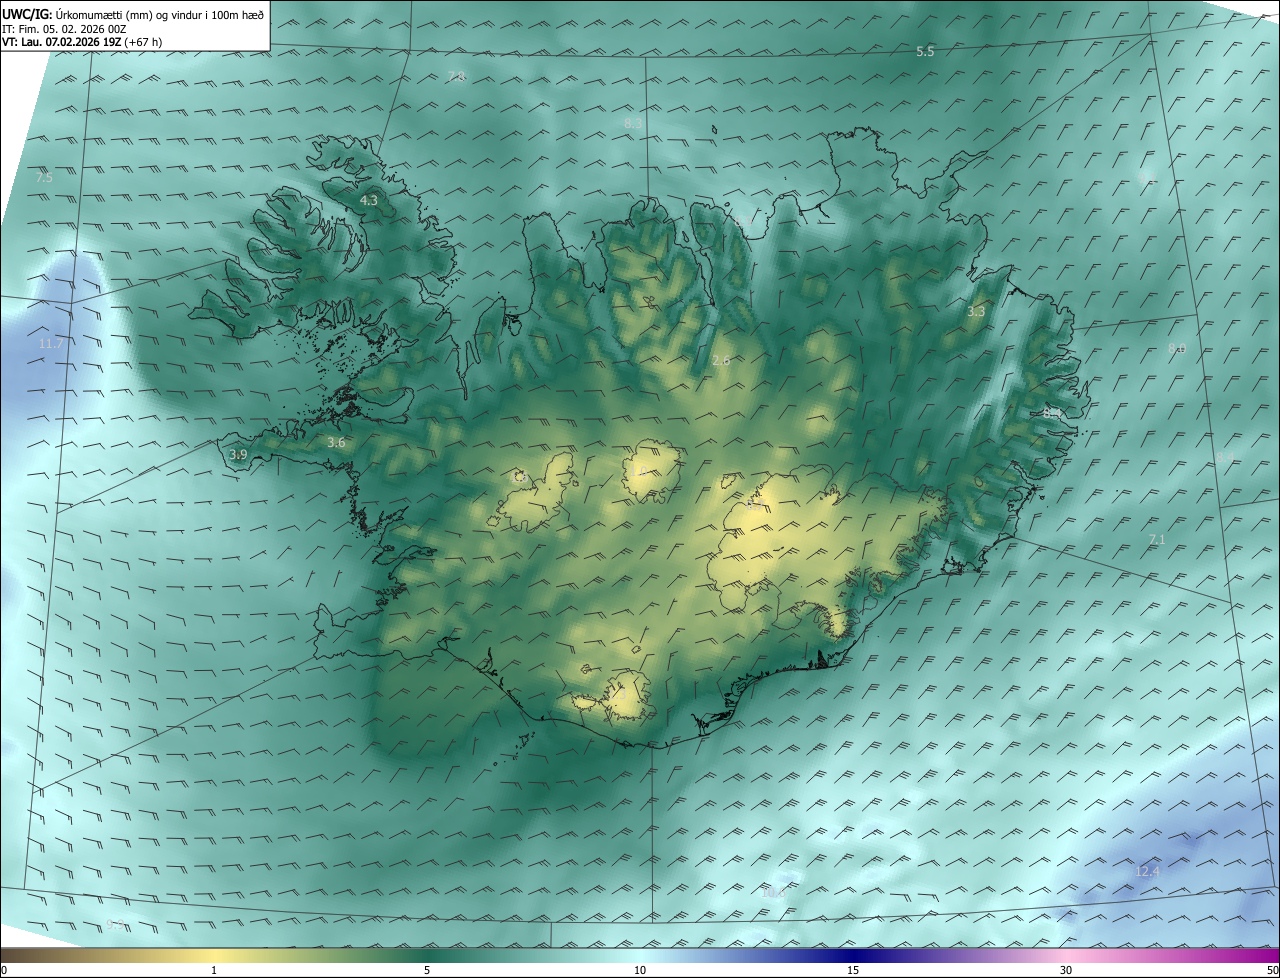Click the 5.5 value label on the map
Viewport: 1280px width, 978px height.
coord(925,51)
